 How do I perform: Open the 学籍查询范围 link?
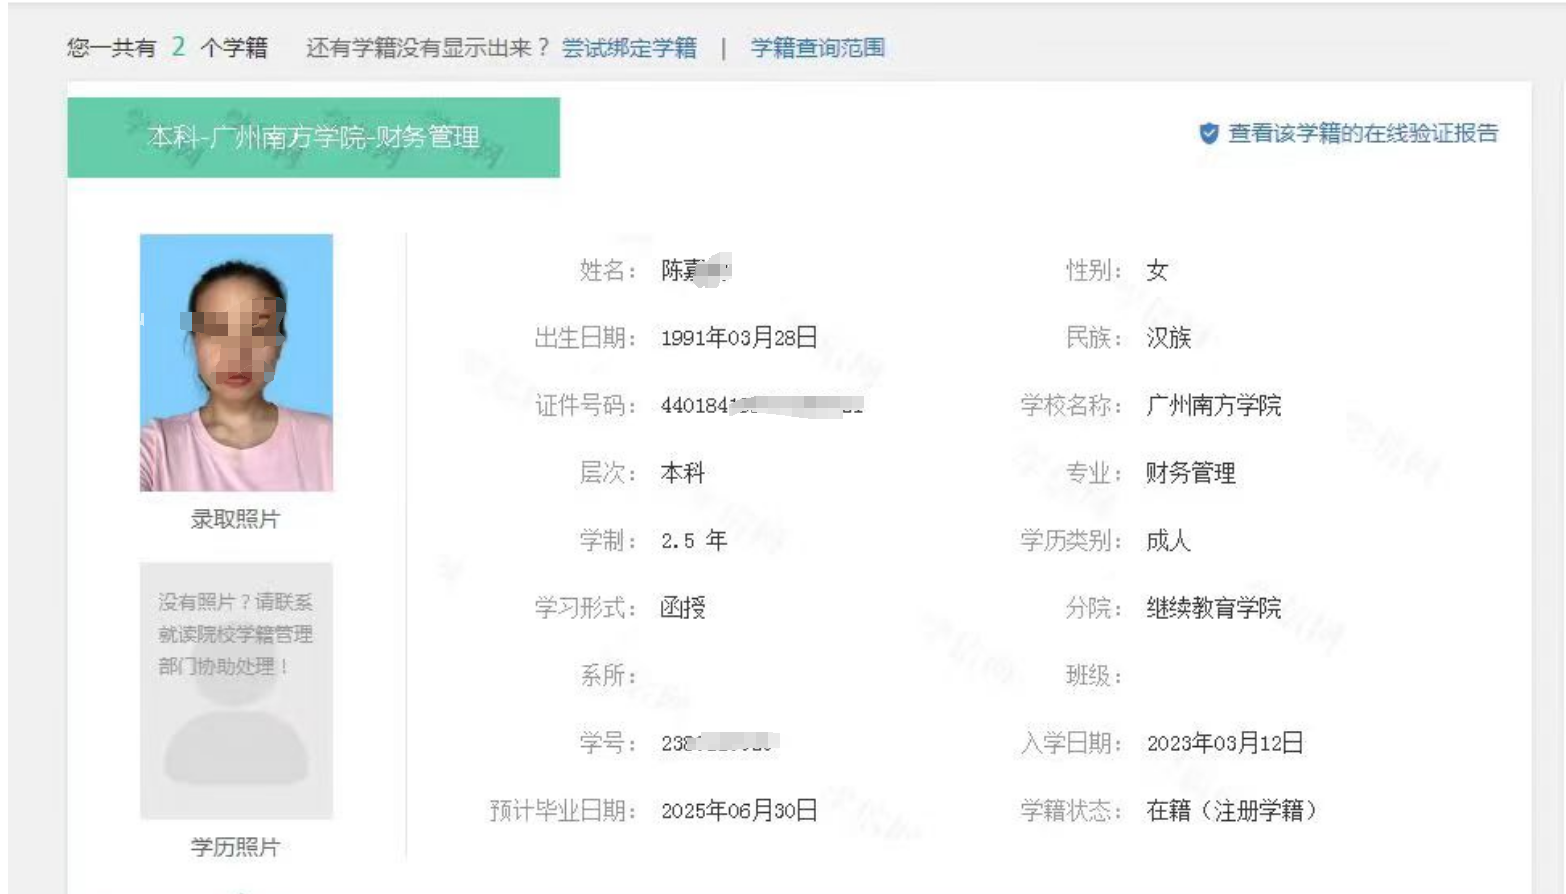(817, 48)
